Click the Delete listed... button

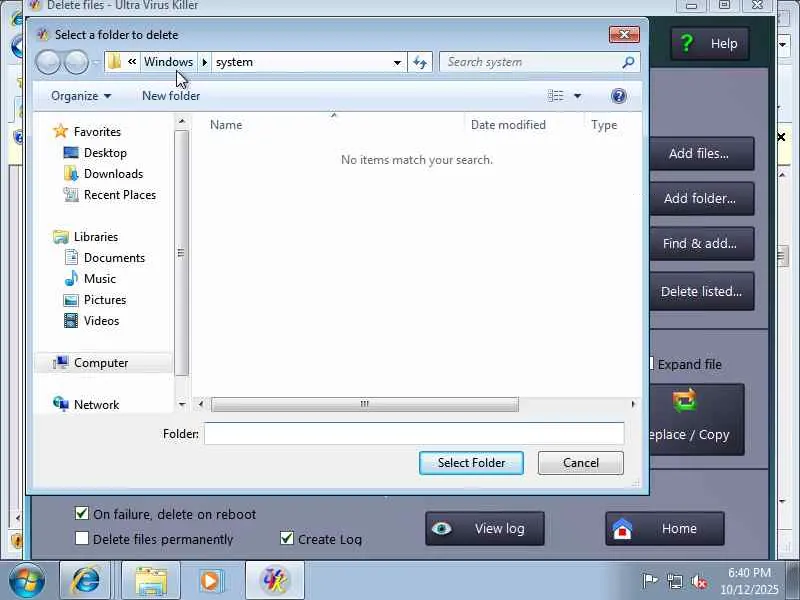[x=702, y=291]
